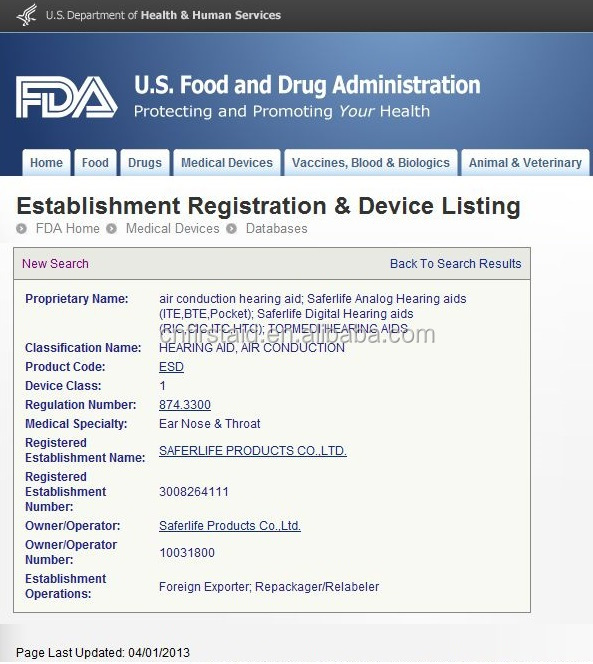
Task: Click FDA Home breadcrumb link
Action: (x=67, y=229)
